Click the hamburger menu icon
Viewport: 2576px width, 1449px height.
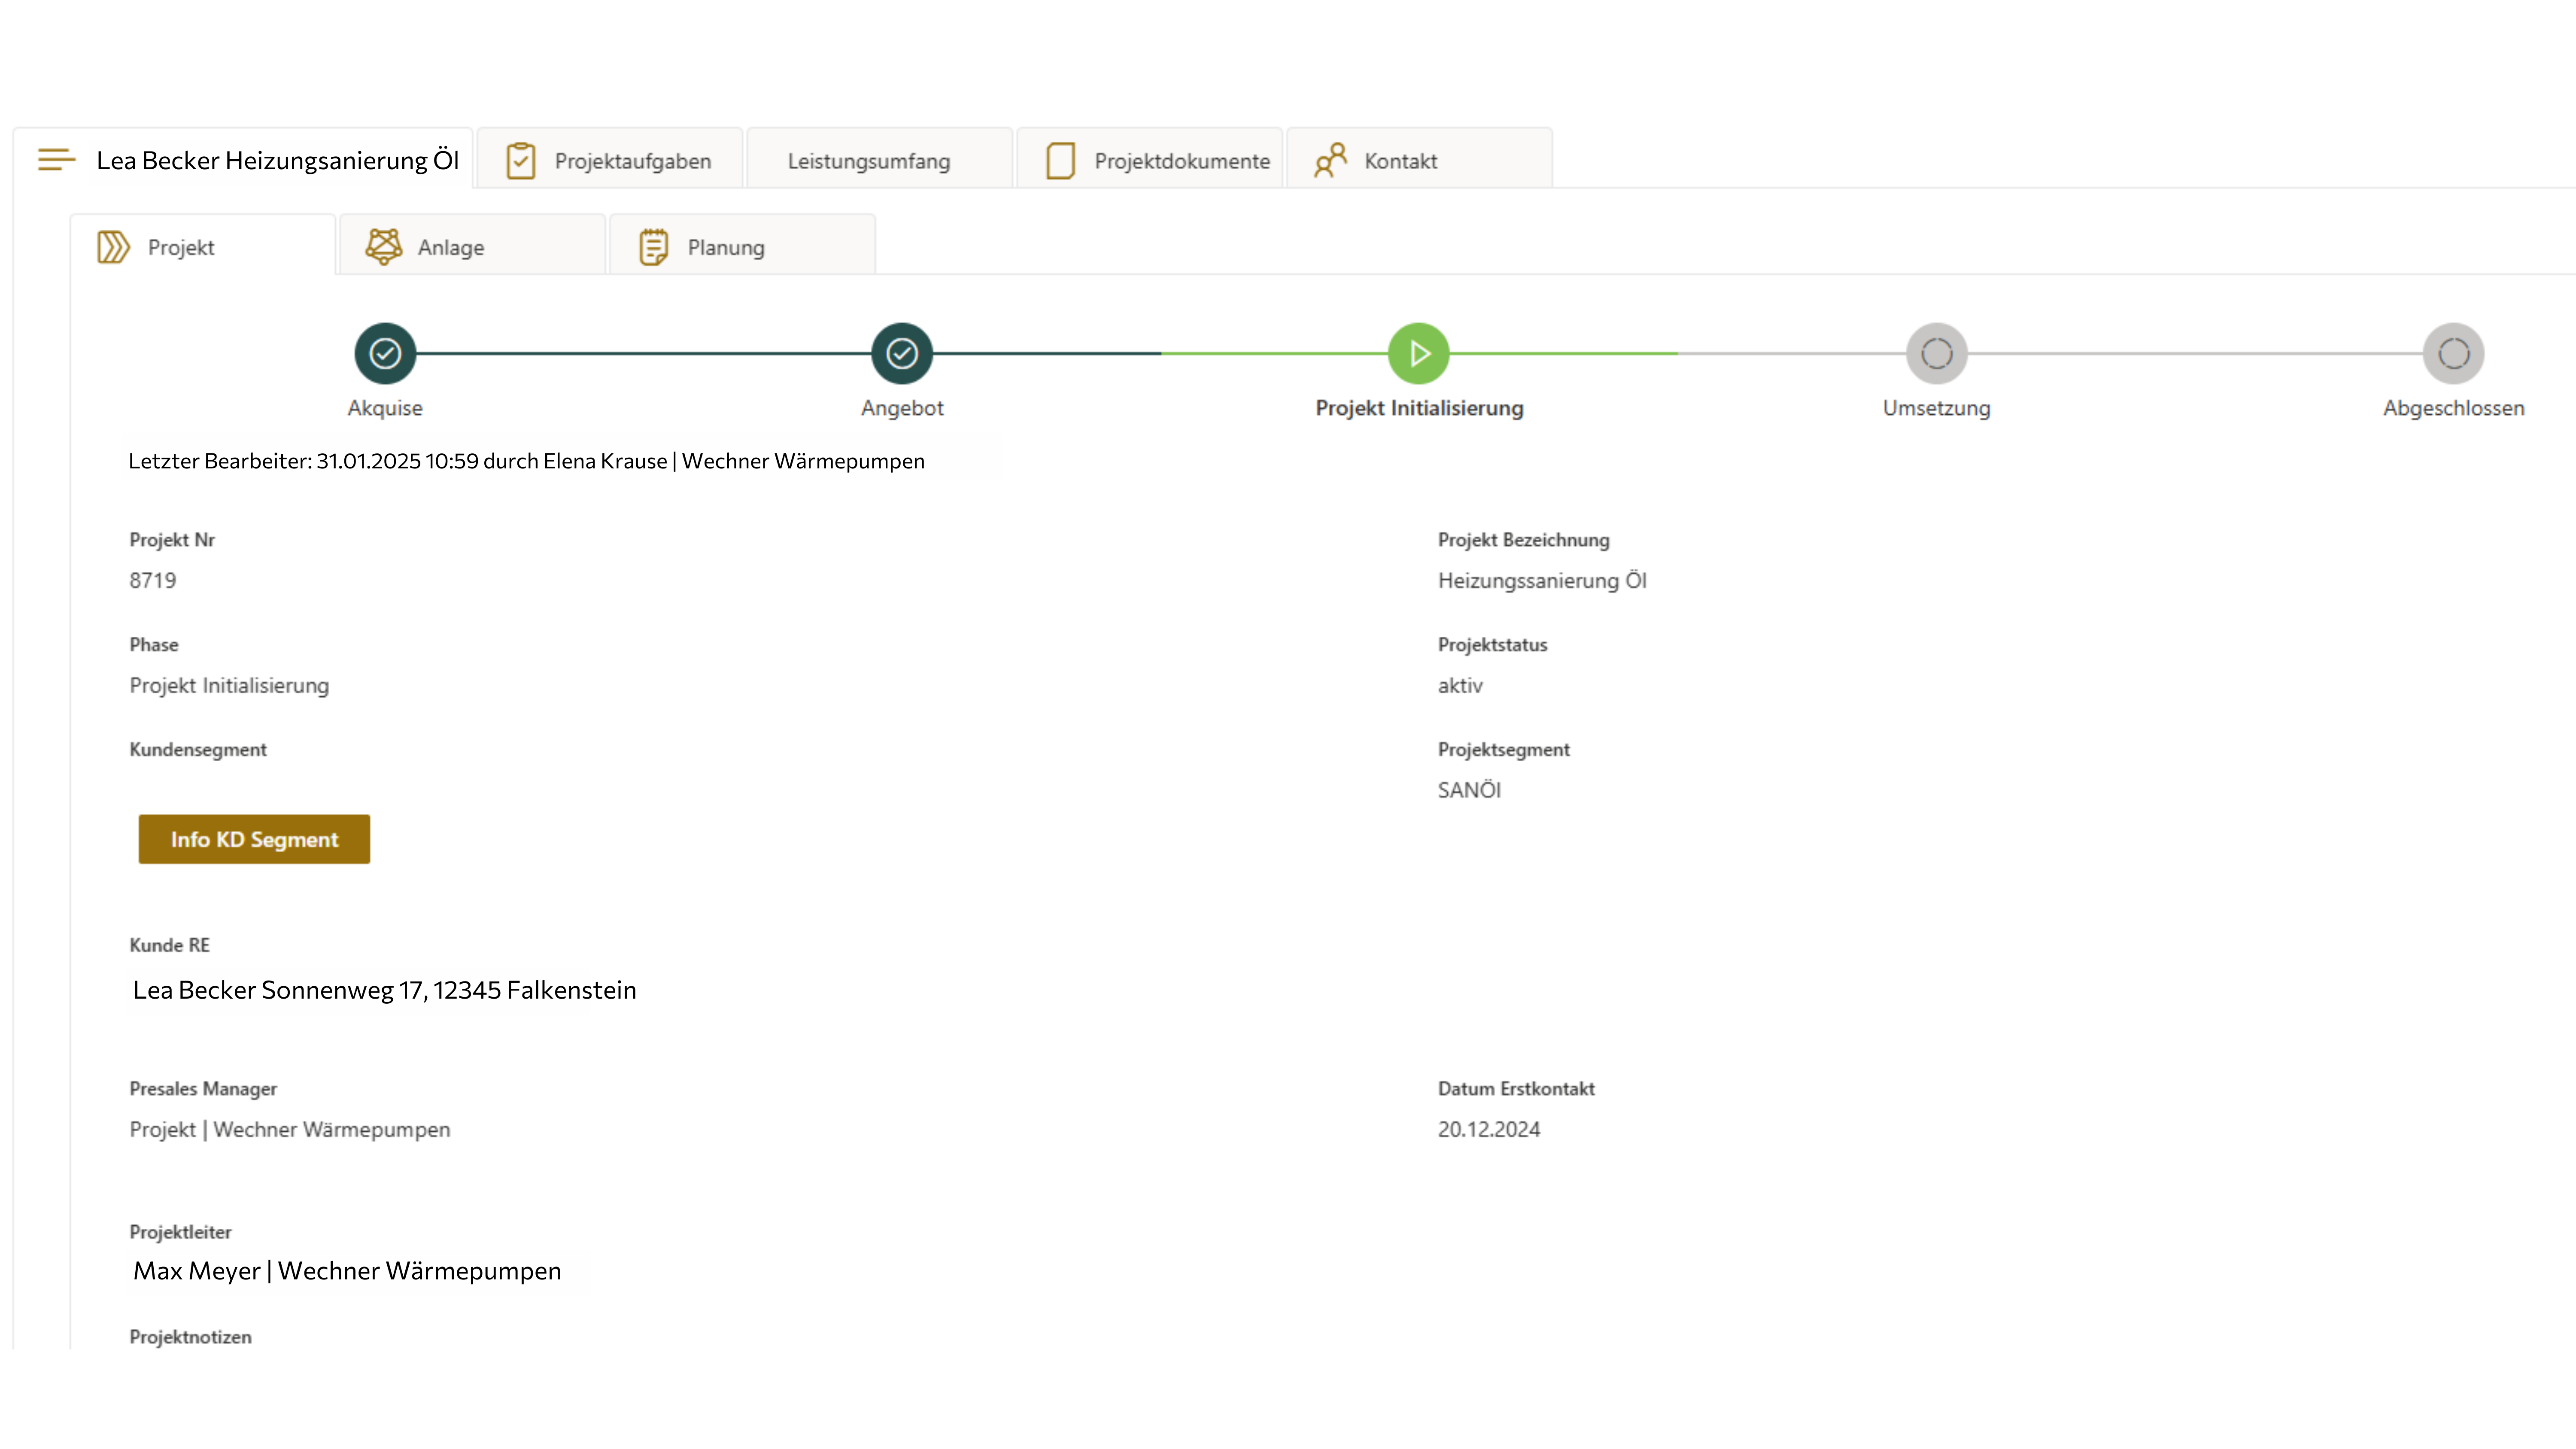56,160
